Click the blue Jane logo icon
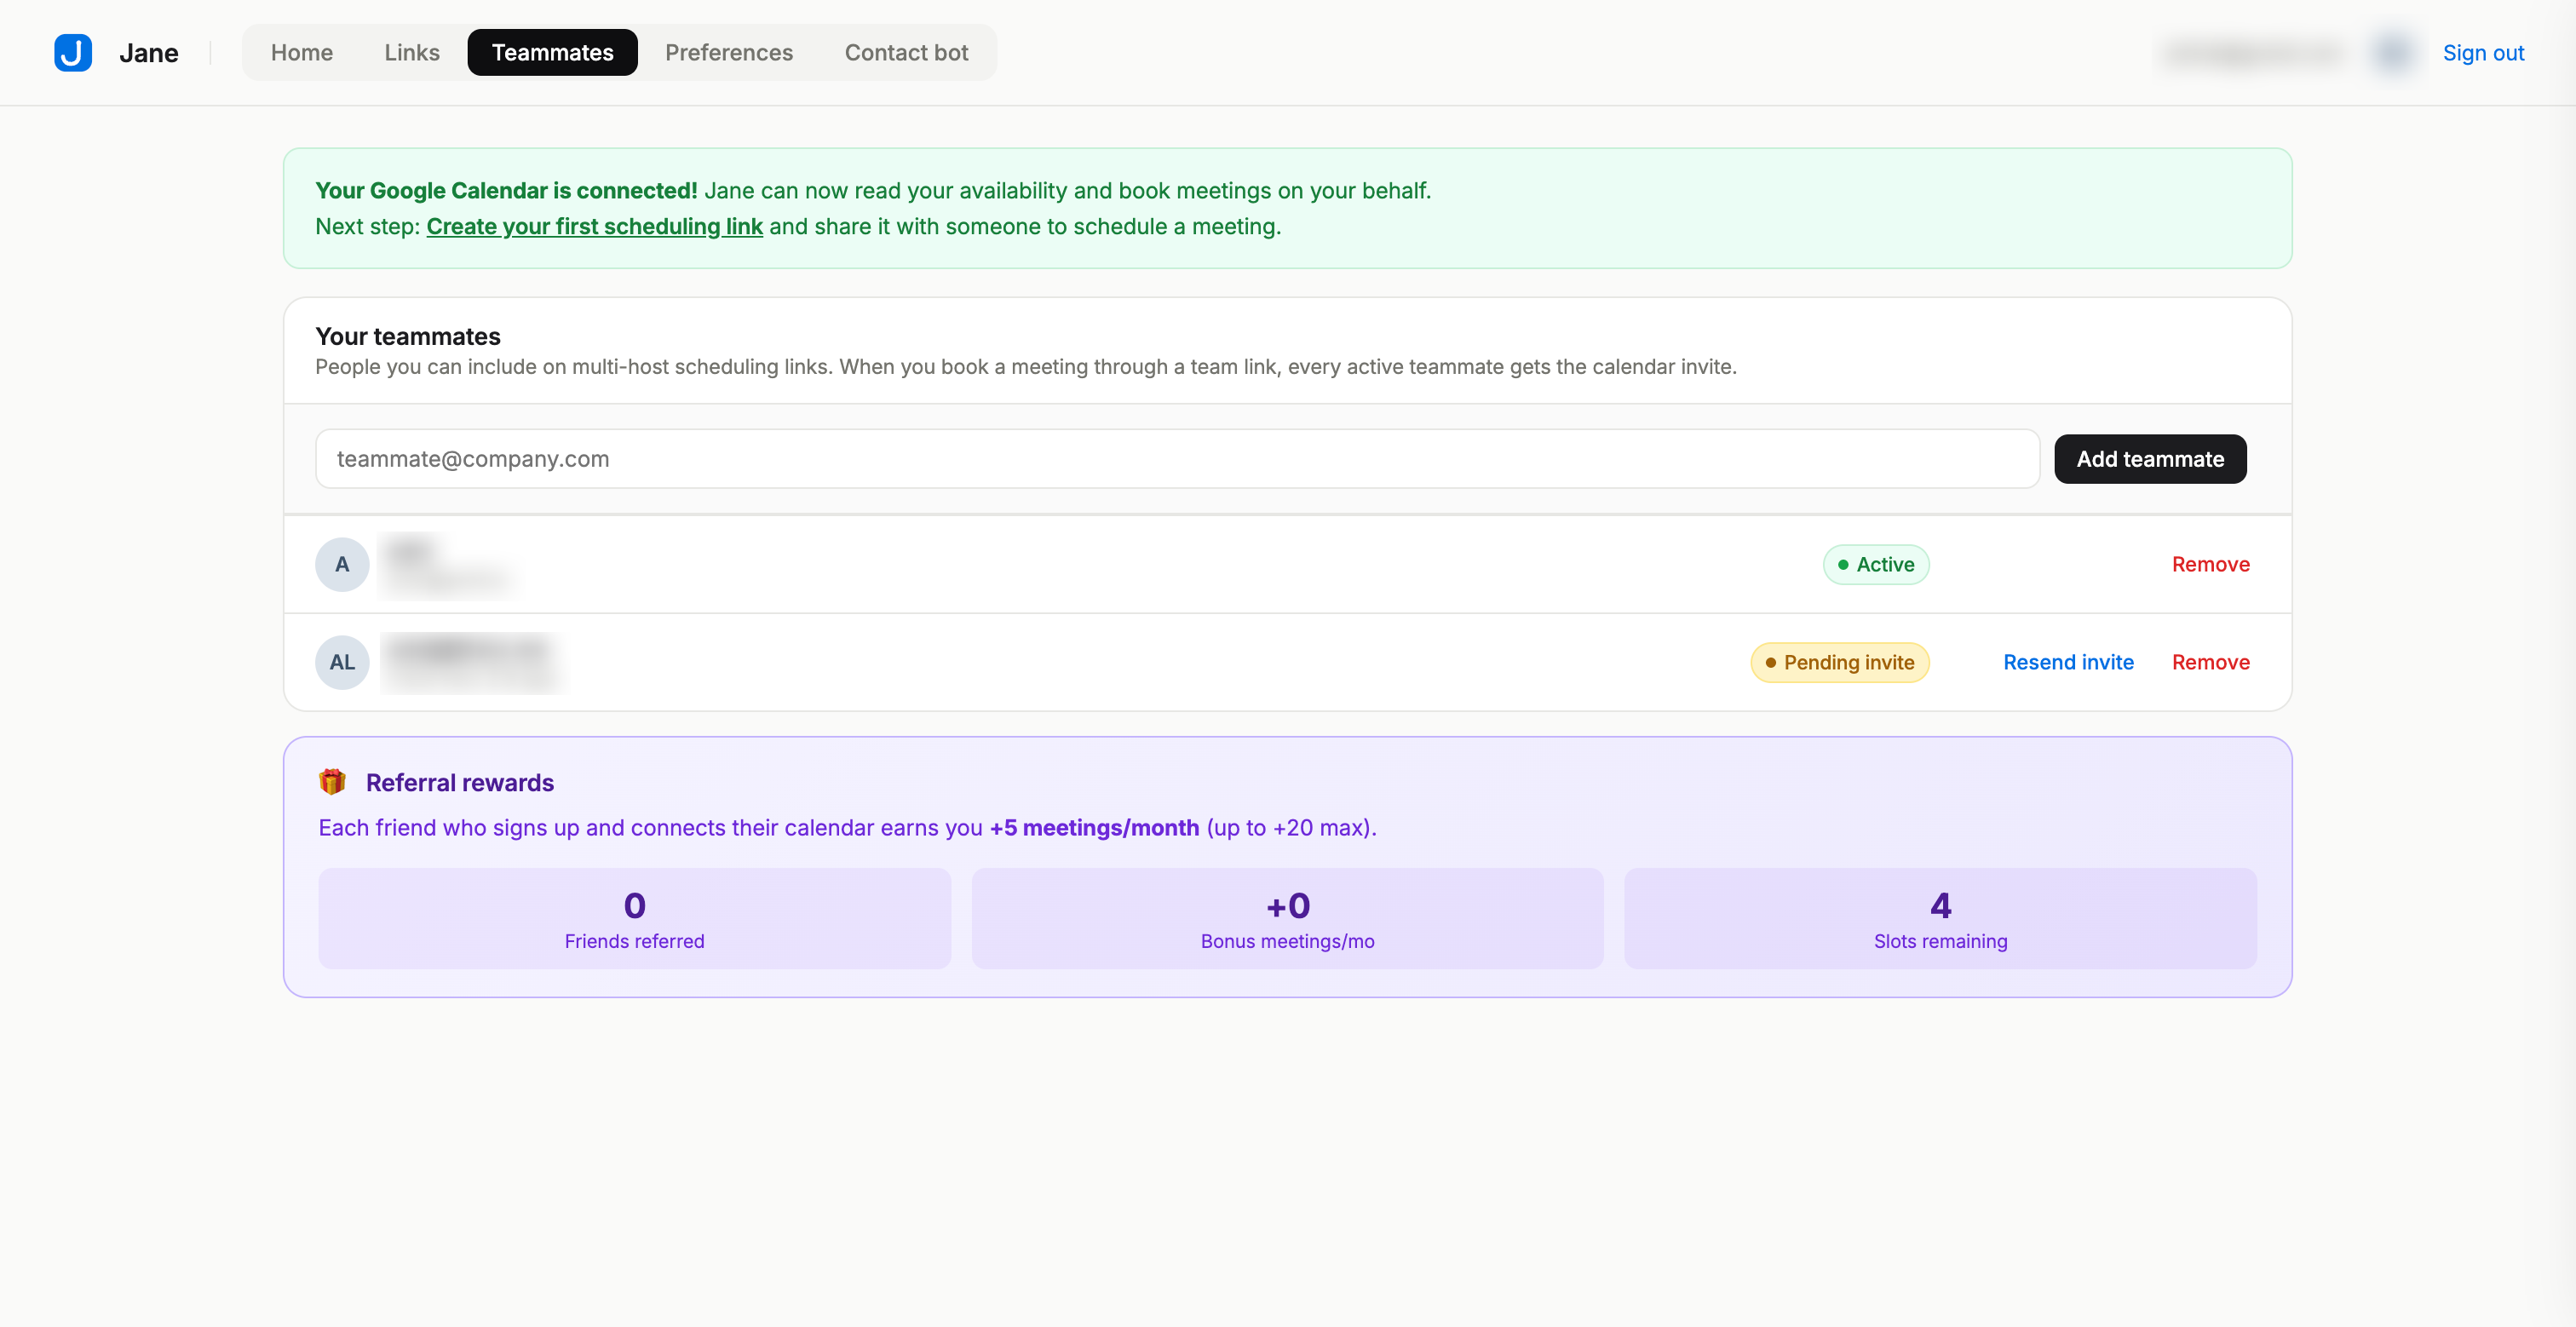The image size is (2576, 1327). tap(73, 52)
